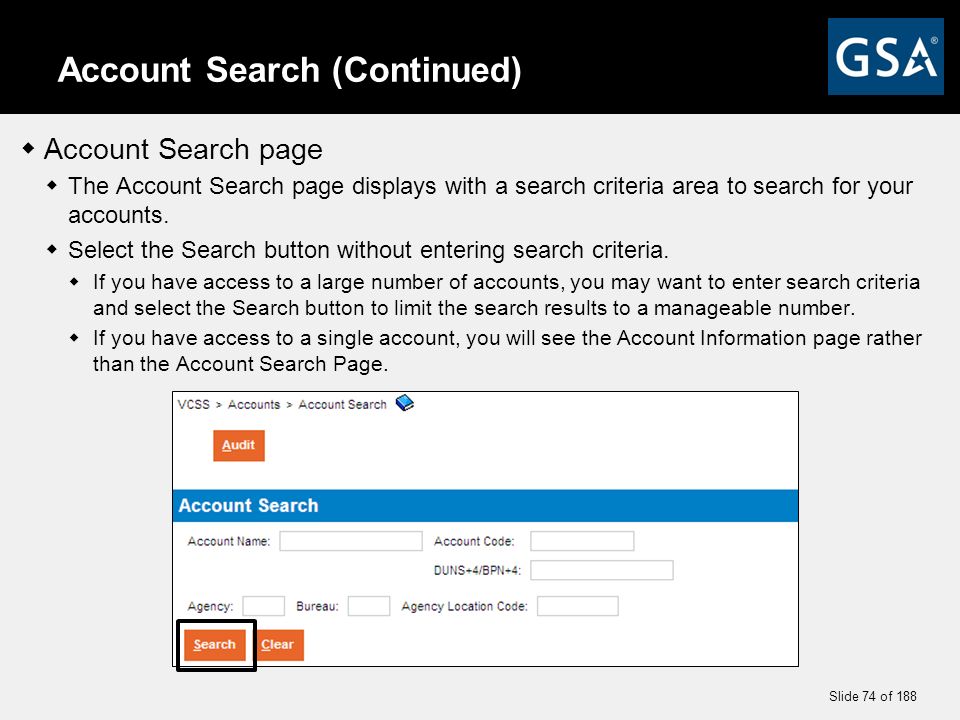Focus the Account Code field

tap(582, 541)
